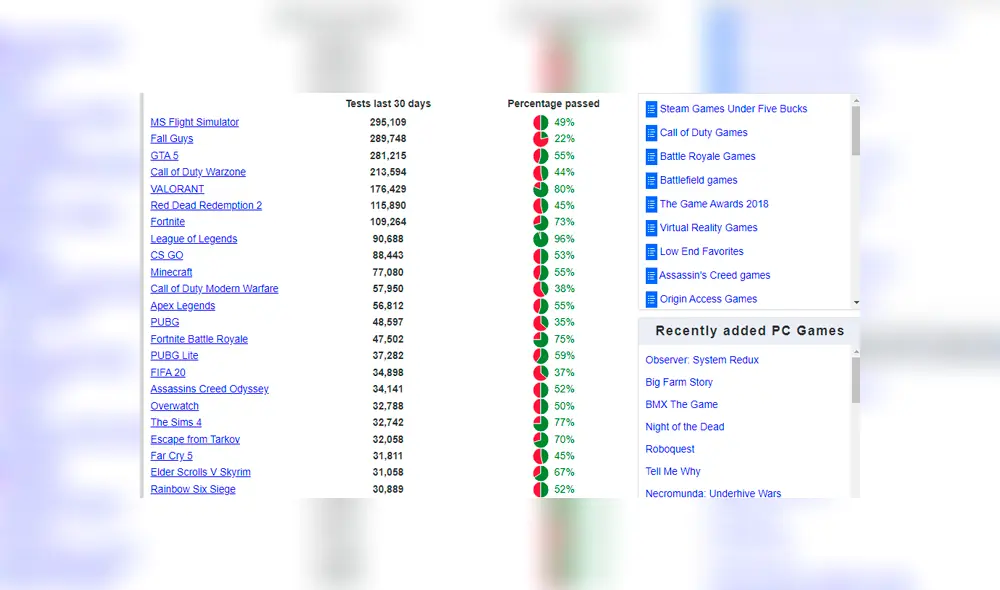This screenshot has width=1000, height=590.
Task: Open The Game Awards 2018 list
Action: tap(714, 204)
